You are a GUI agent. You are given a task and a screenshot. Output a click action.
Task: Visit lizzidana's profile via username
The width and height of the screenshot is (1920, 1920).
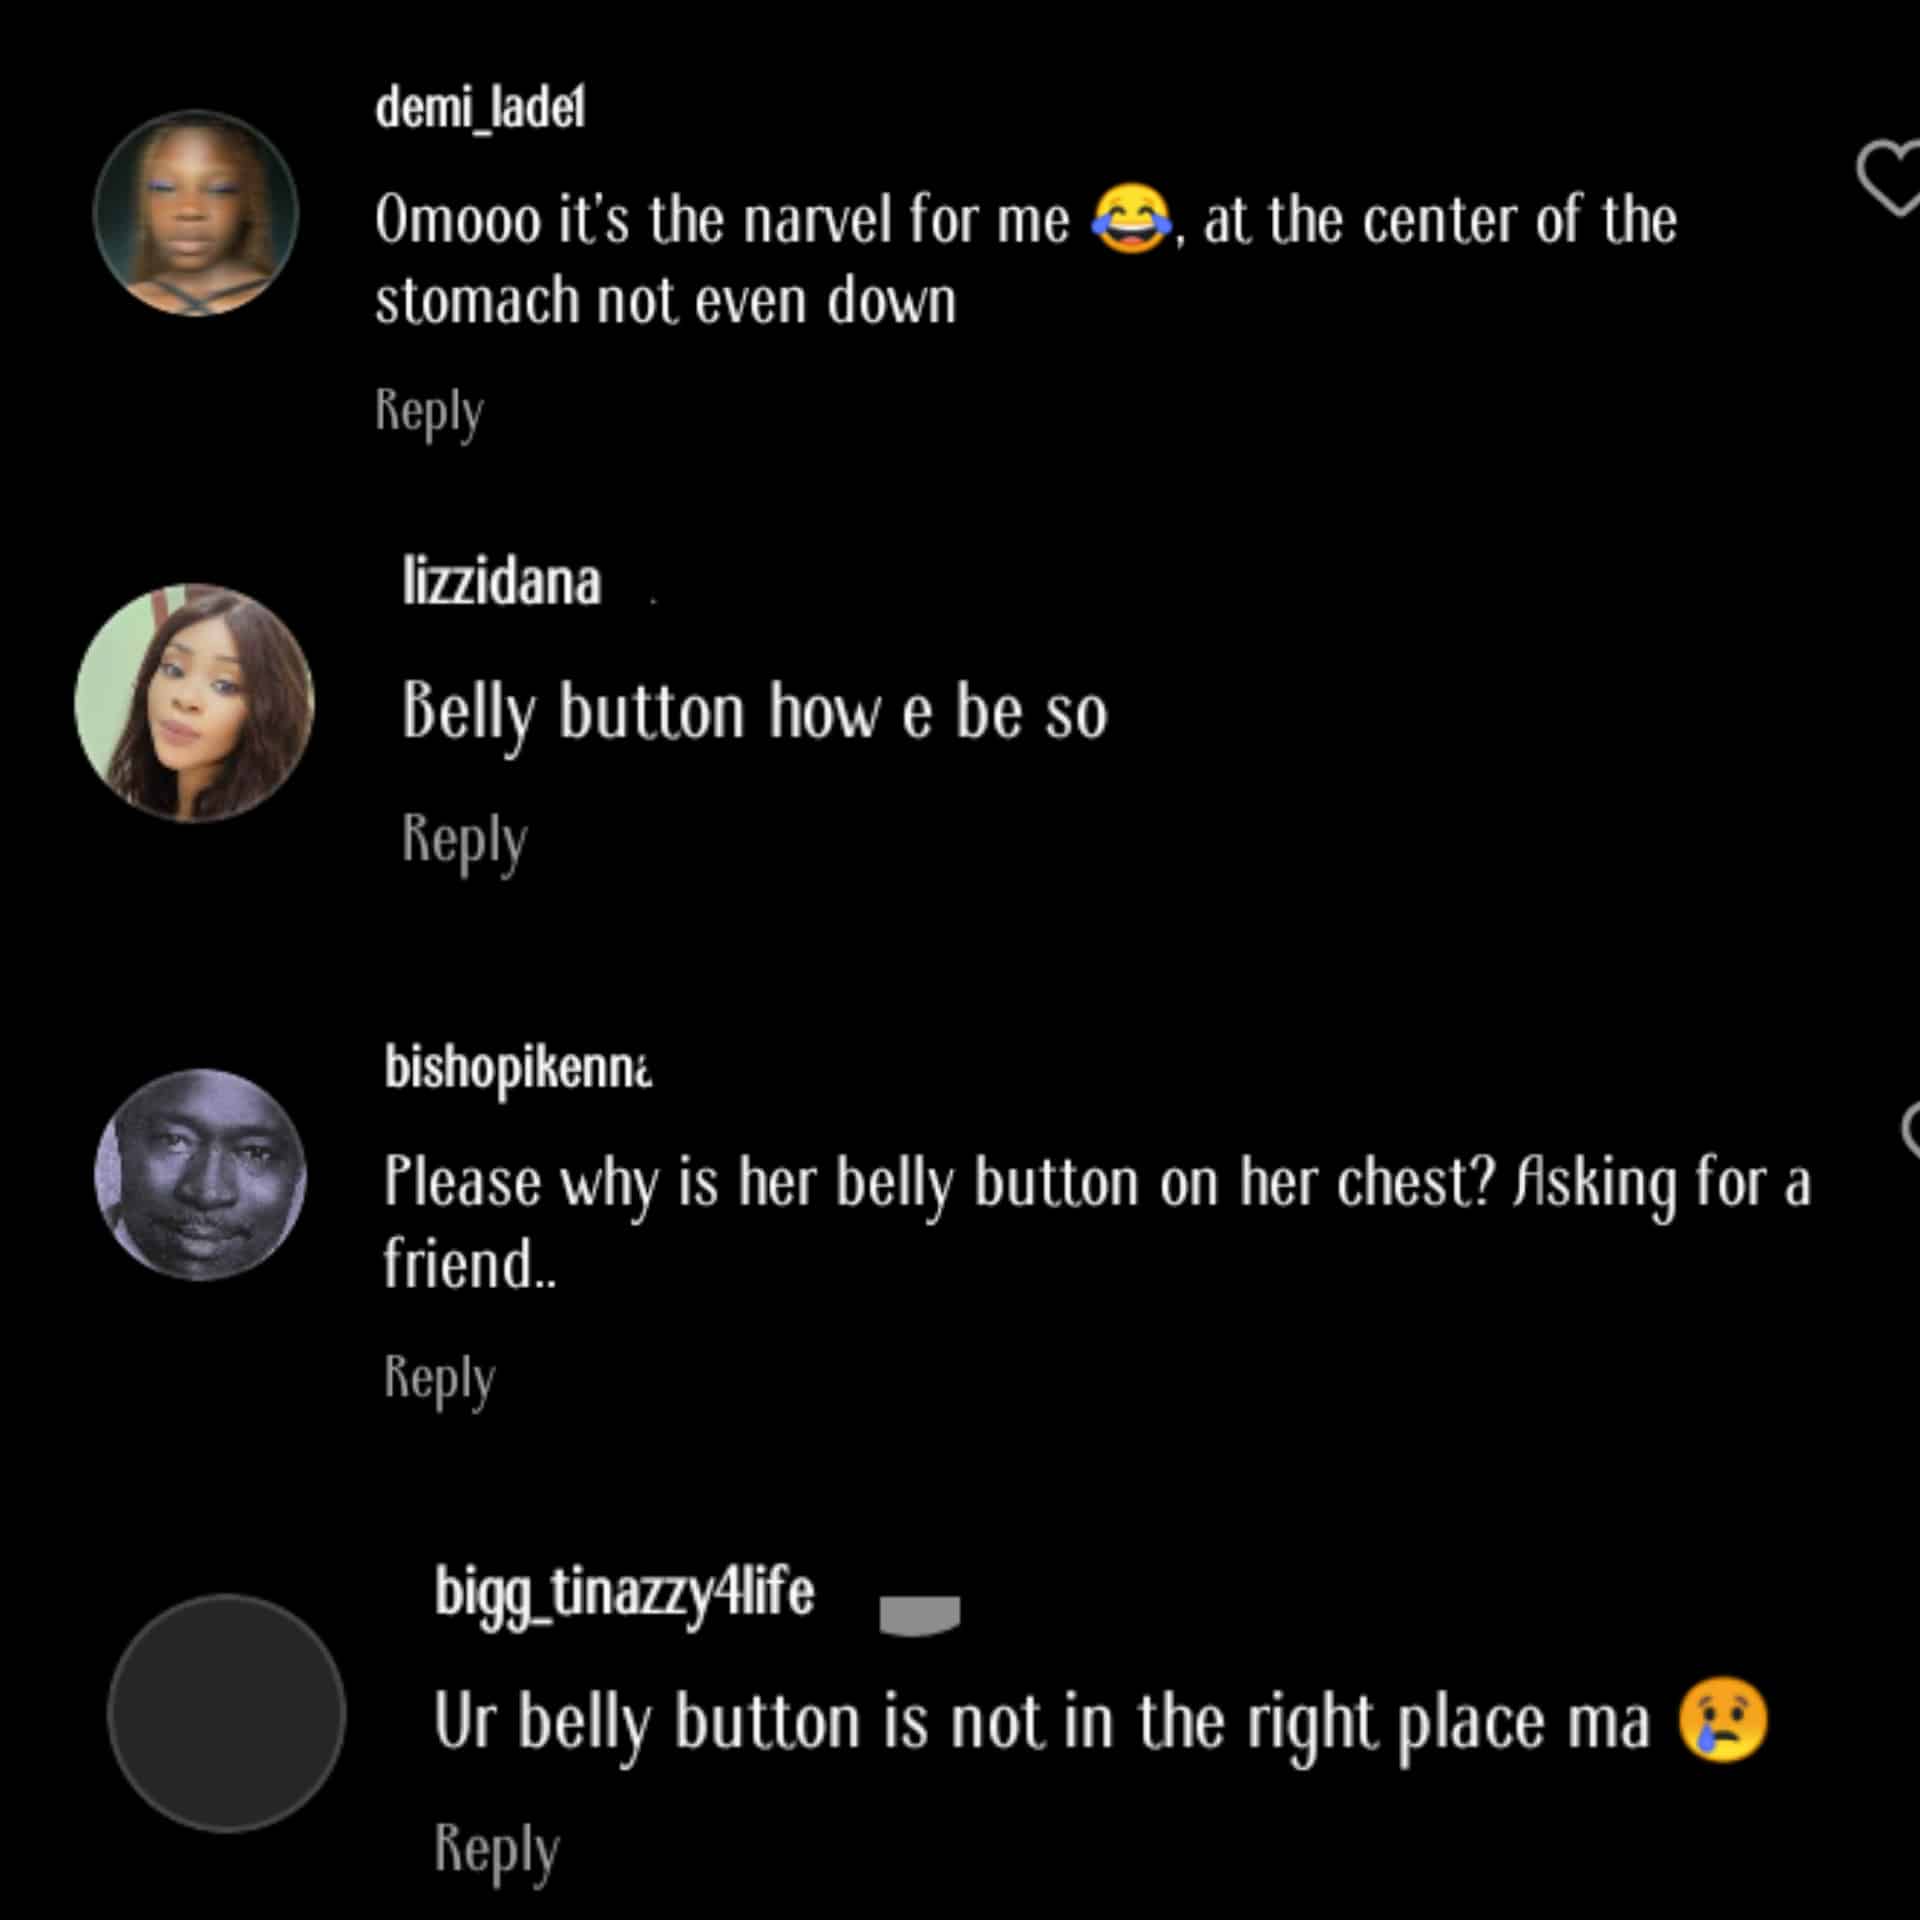[501, 581]
